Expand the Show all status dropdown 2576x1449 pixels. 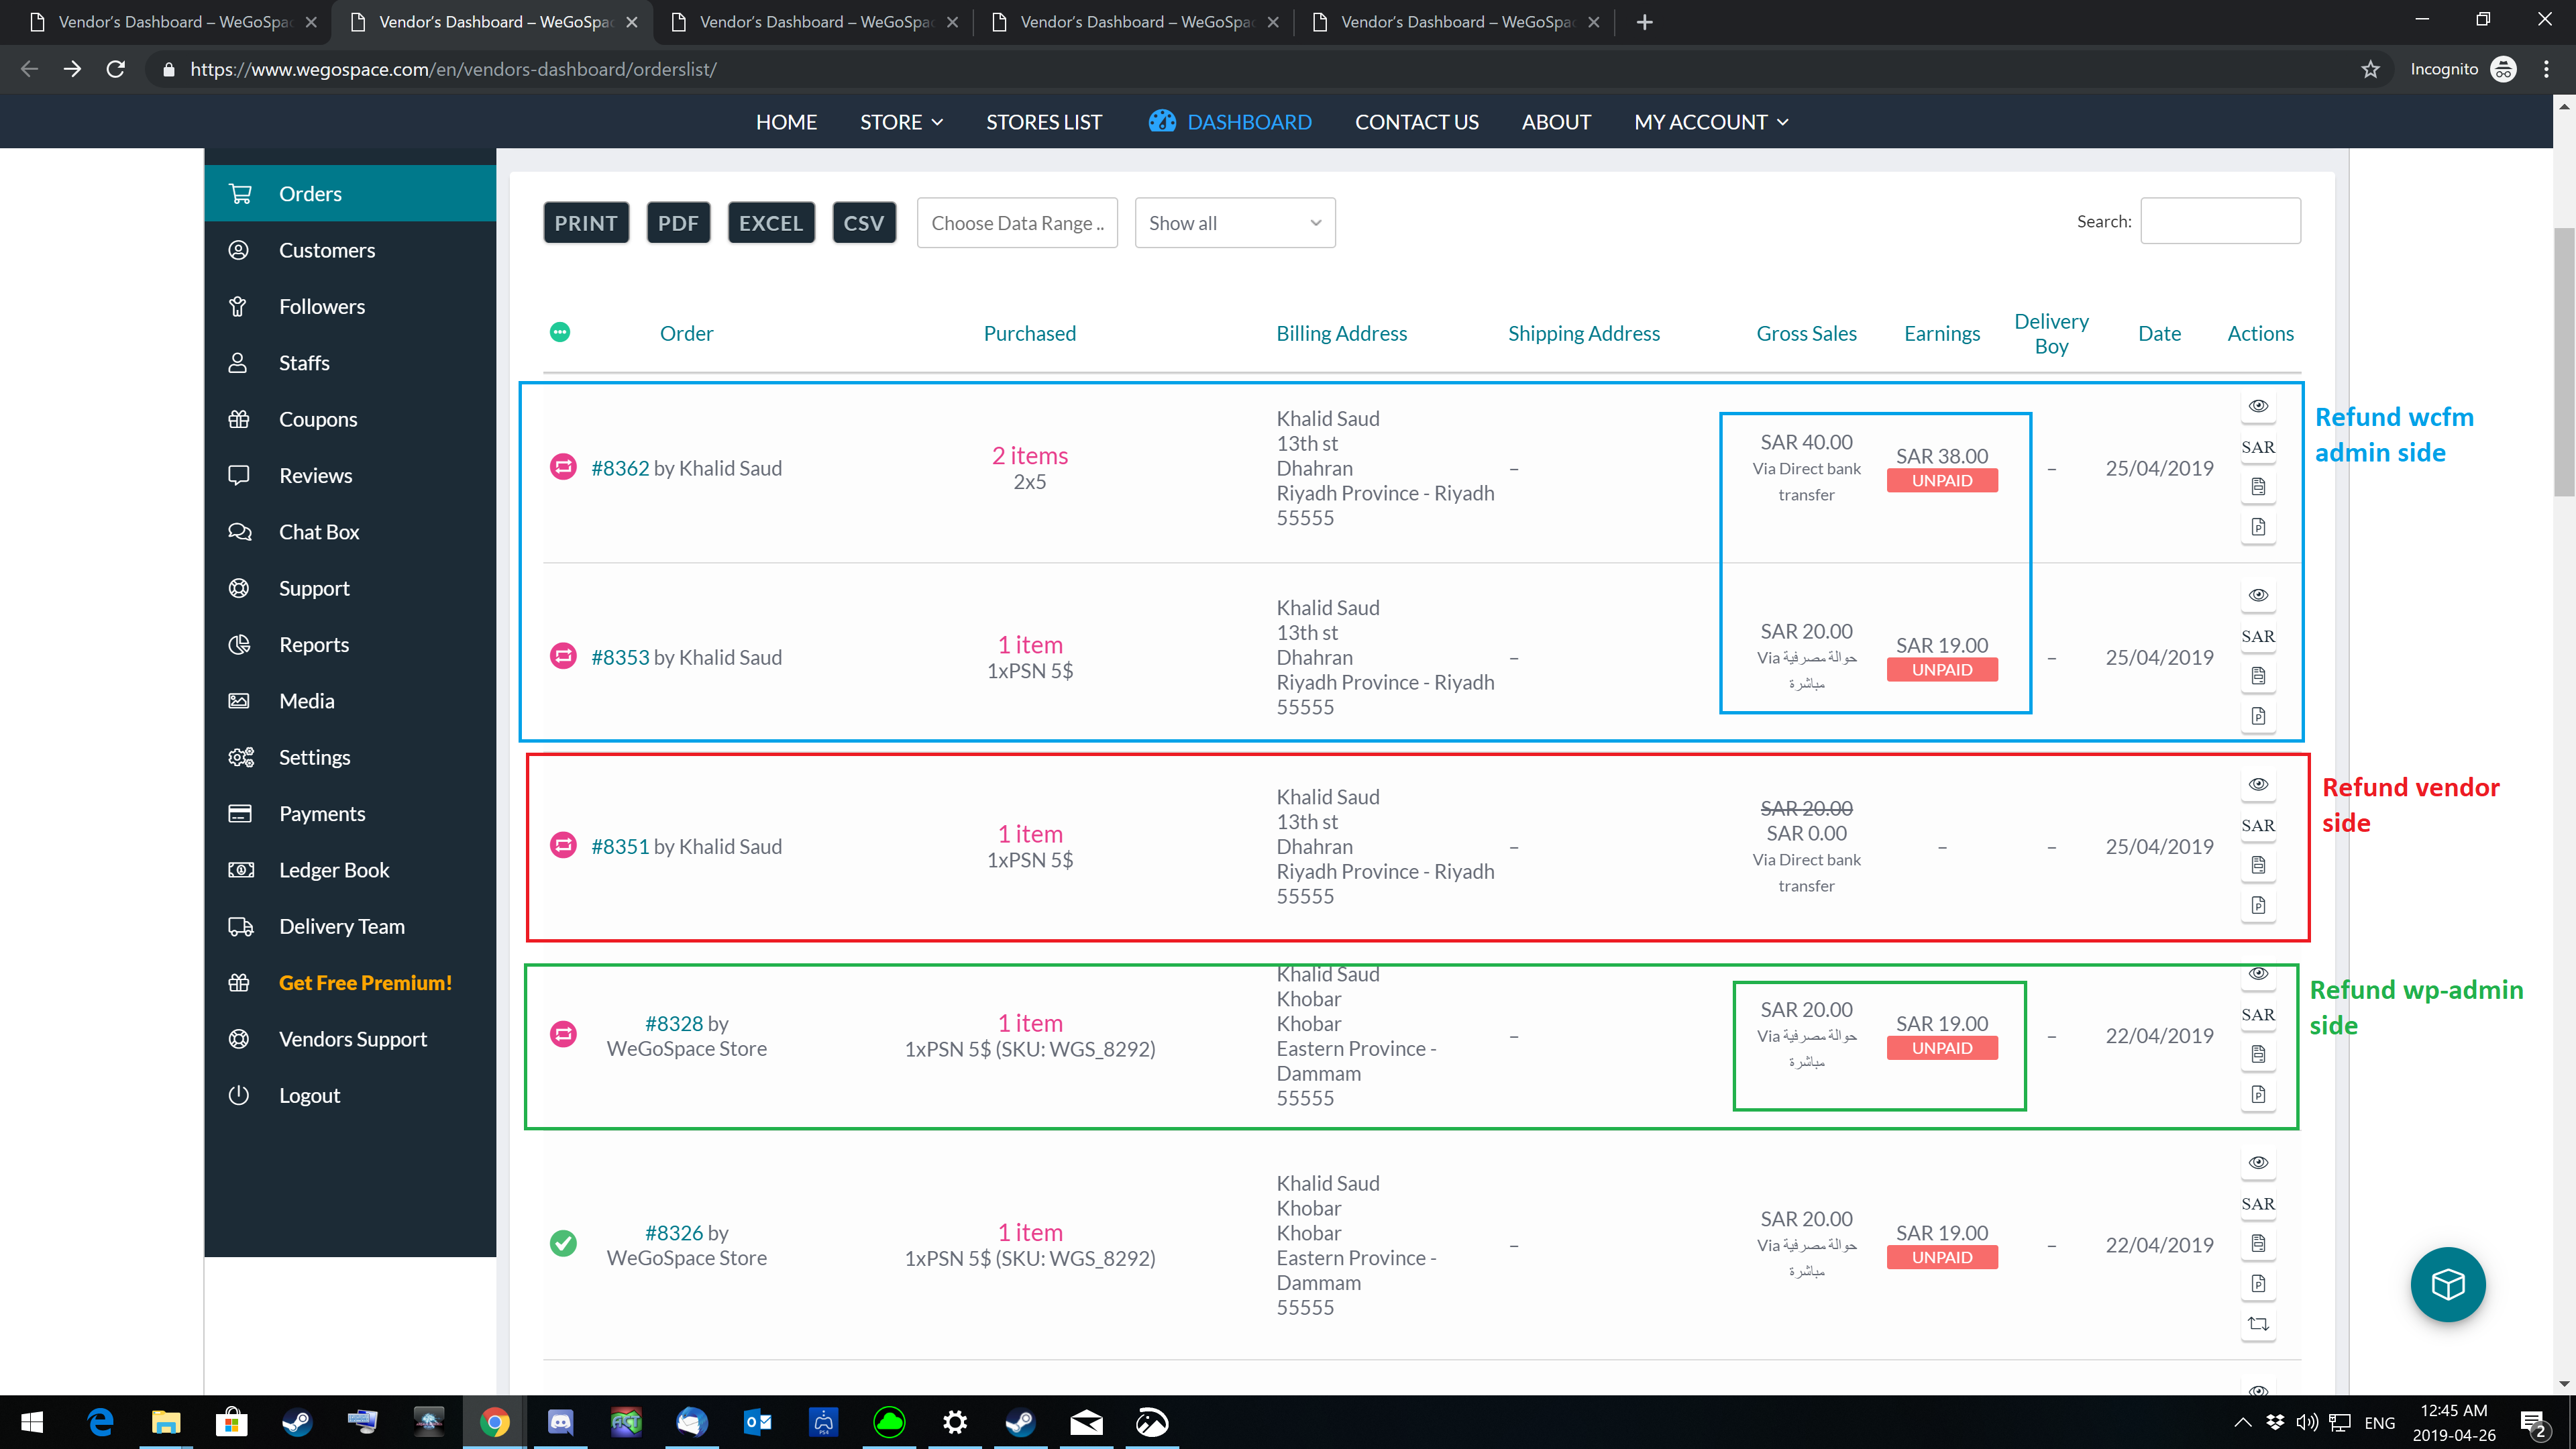point(1235,223)
